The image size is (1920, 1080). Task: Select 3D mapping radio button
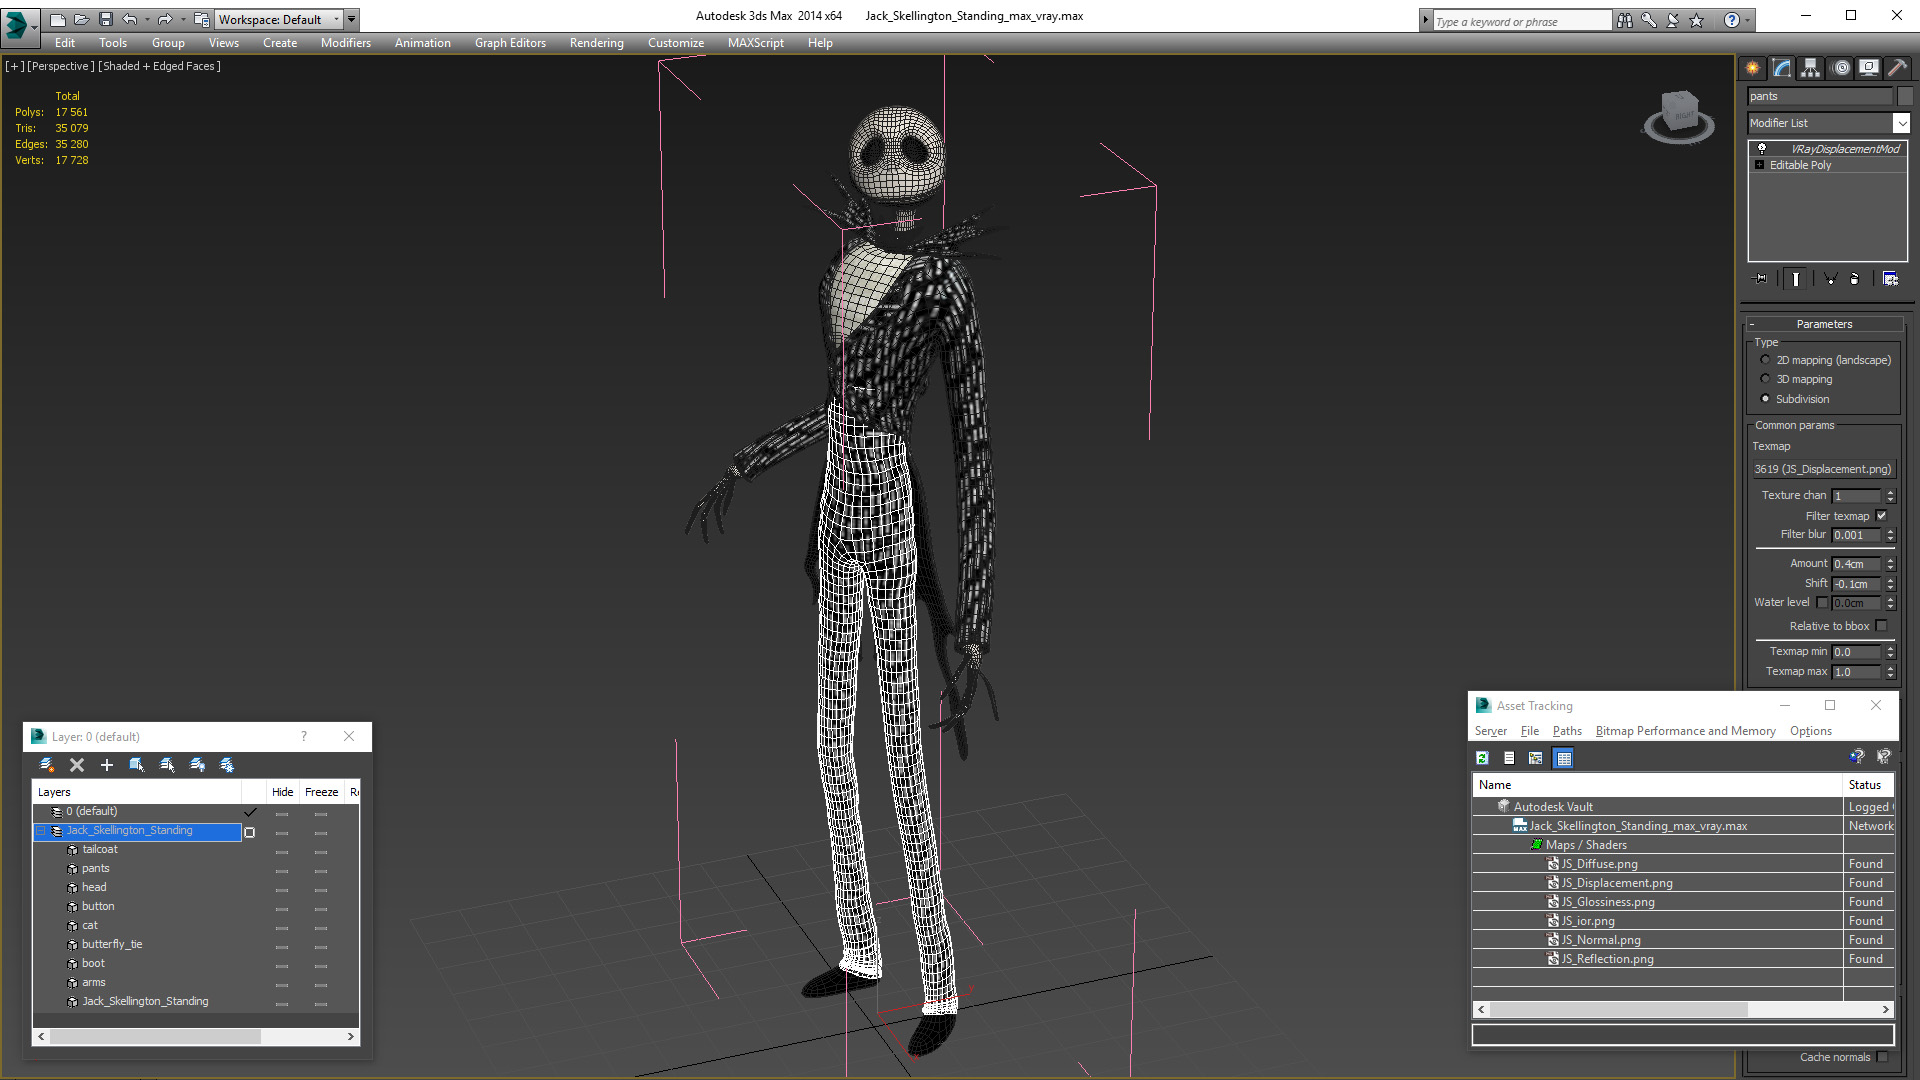[x=1765, y=379]
